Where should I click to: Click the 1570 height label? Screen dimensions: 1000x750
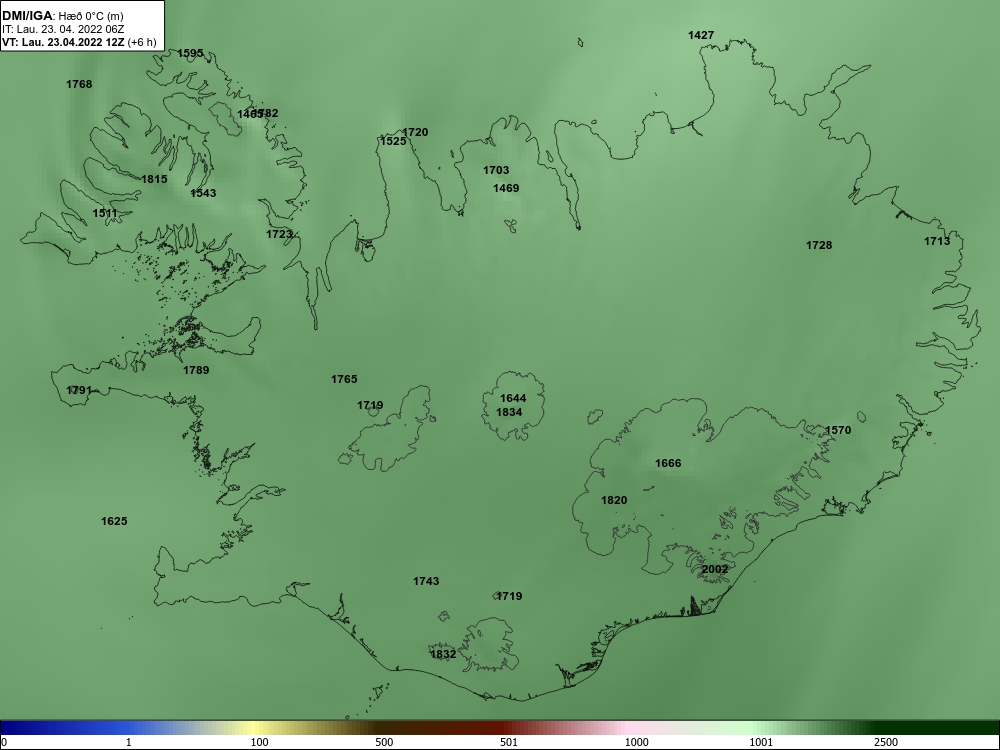[838, 430]
